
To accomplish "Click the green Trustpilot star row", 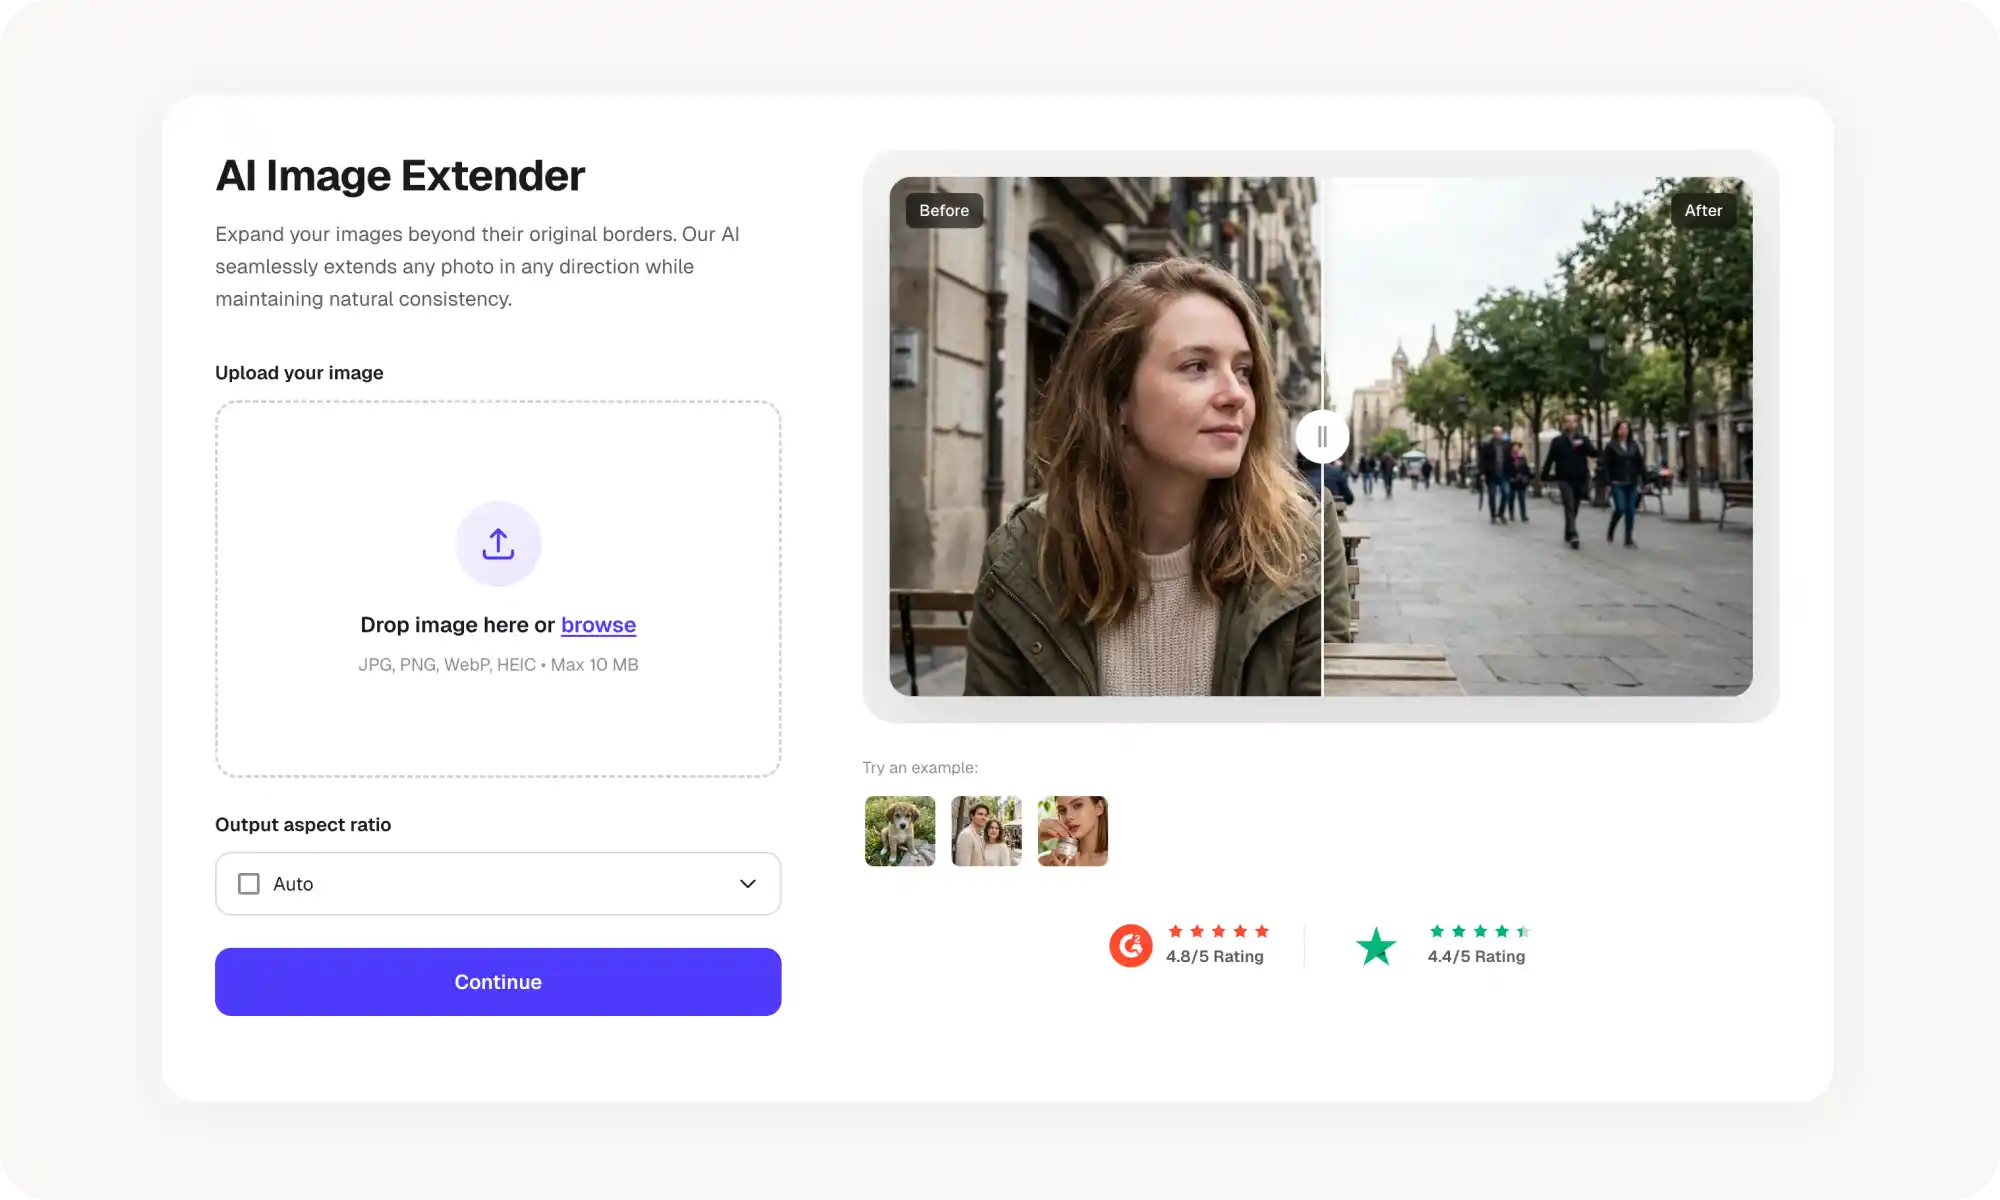I will 1479,931.
